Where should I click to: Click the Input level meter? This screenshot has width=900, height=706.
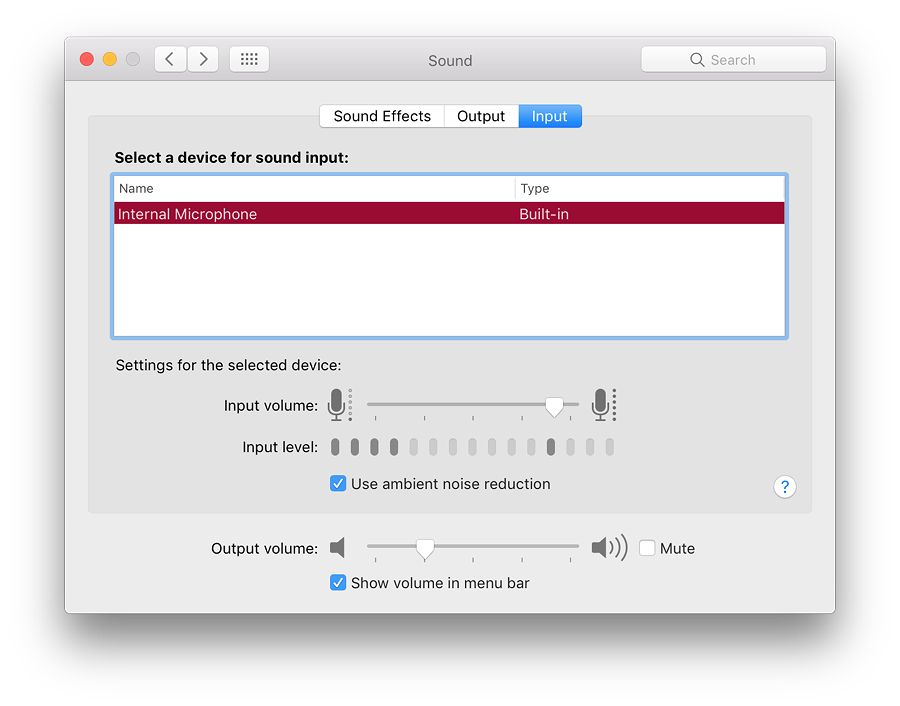(x=472, y=447)
